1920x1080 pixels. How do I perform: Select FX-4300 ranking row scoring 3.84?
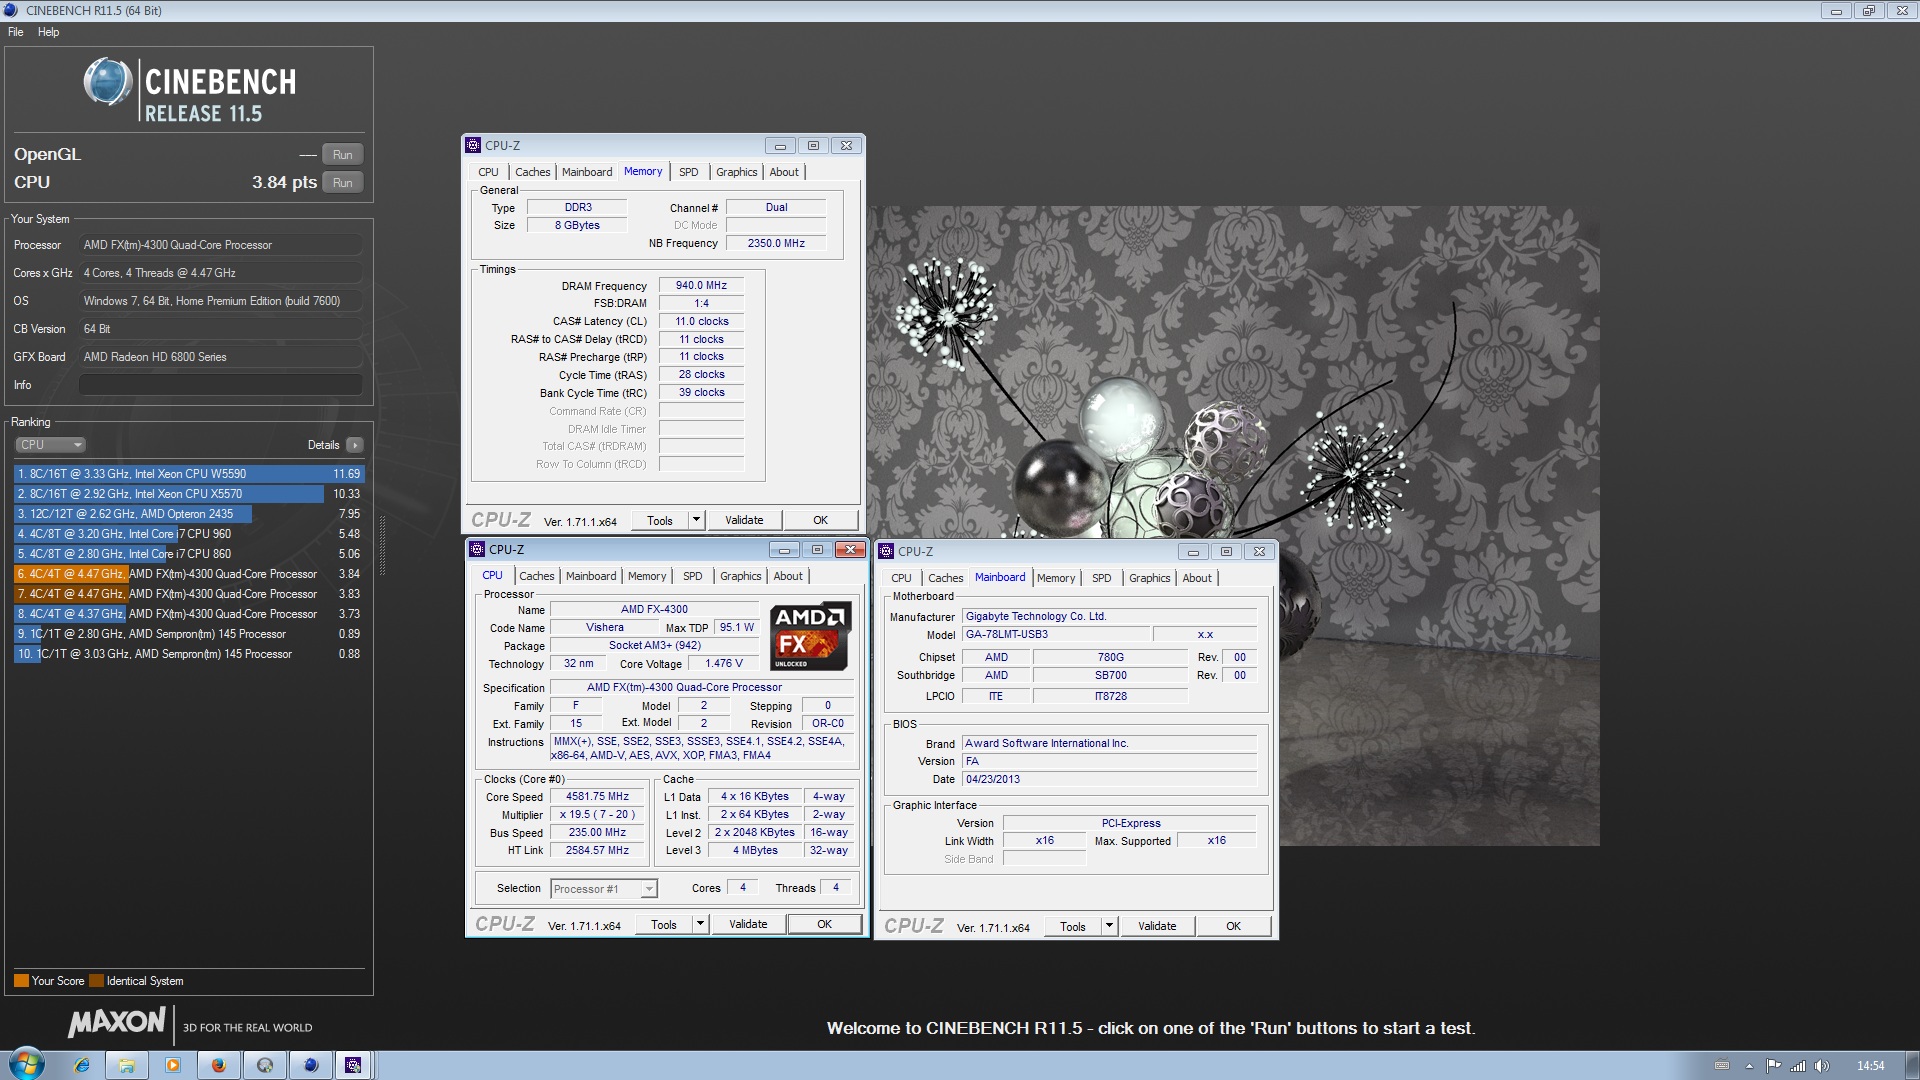click(189, 574)
